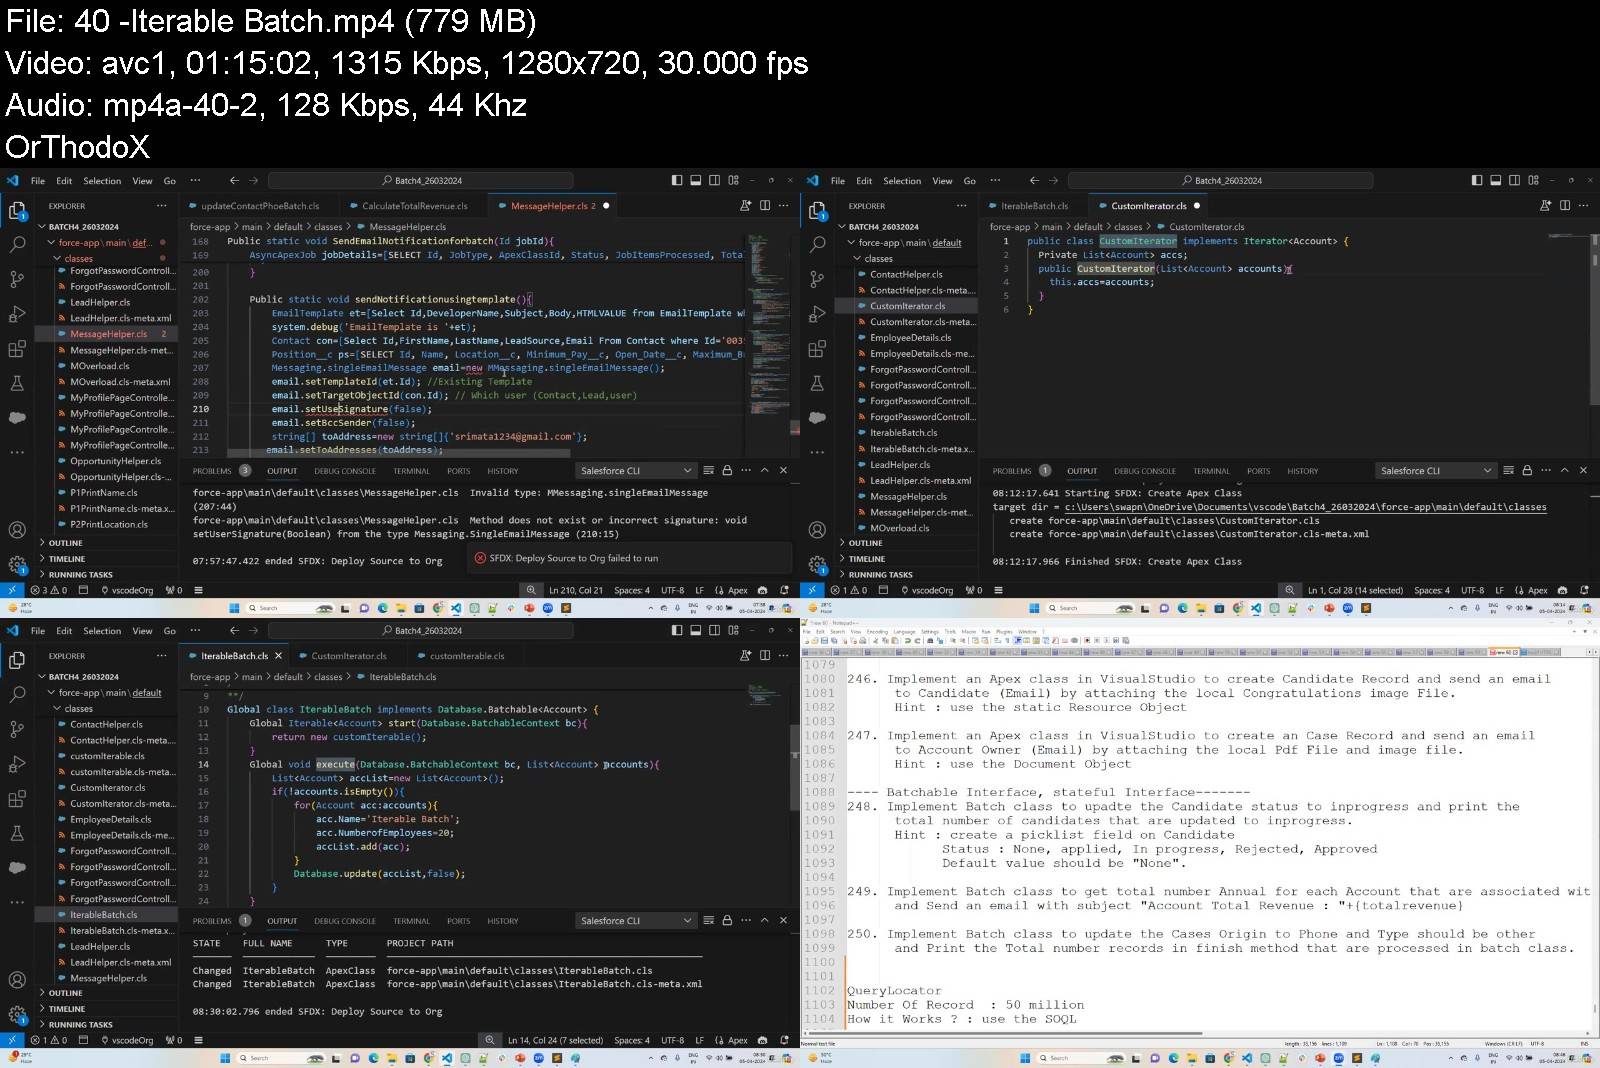This screenshot has width=1600, height=1068.
Task: Toggle primary side bar in CustomIterator.cls window
Action: click(1477, 180)
